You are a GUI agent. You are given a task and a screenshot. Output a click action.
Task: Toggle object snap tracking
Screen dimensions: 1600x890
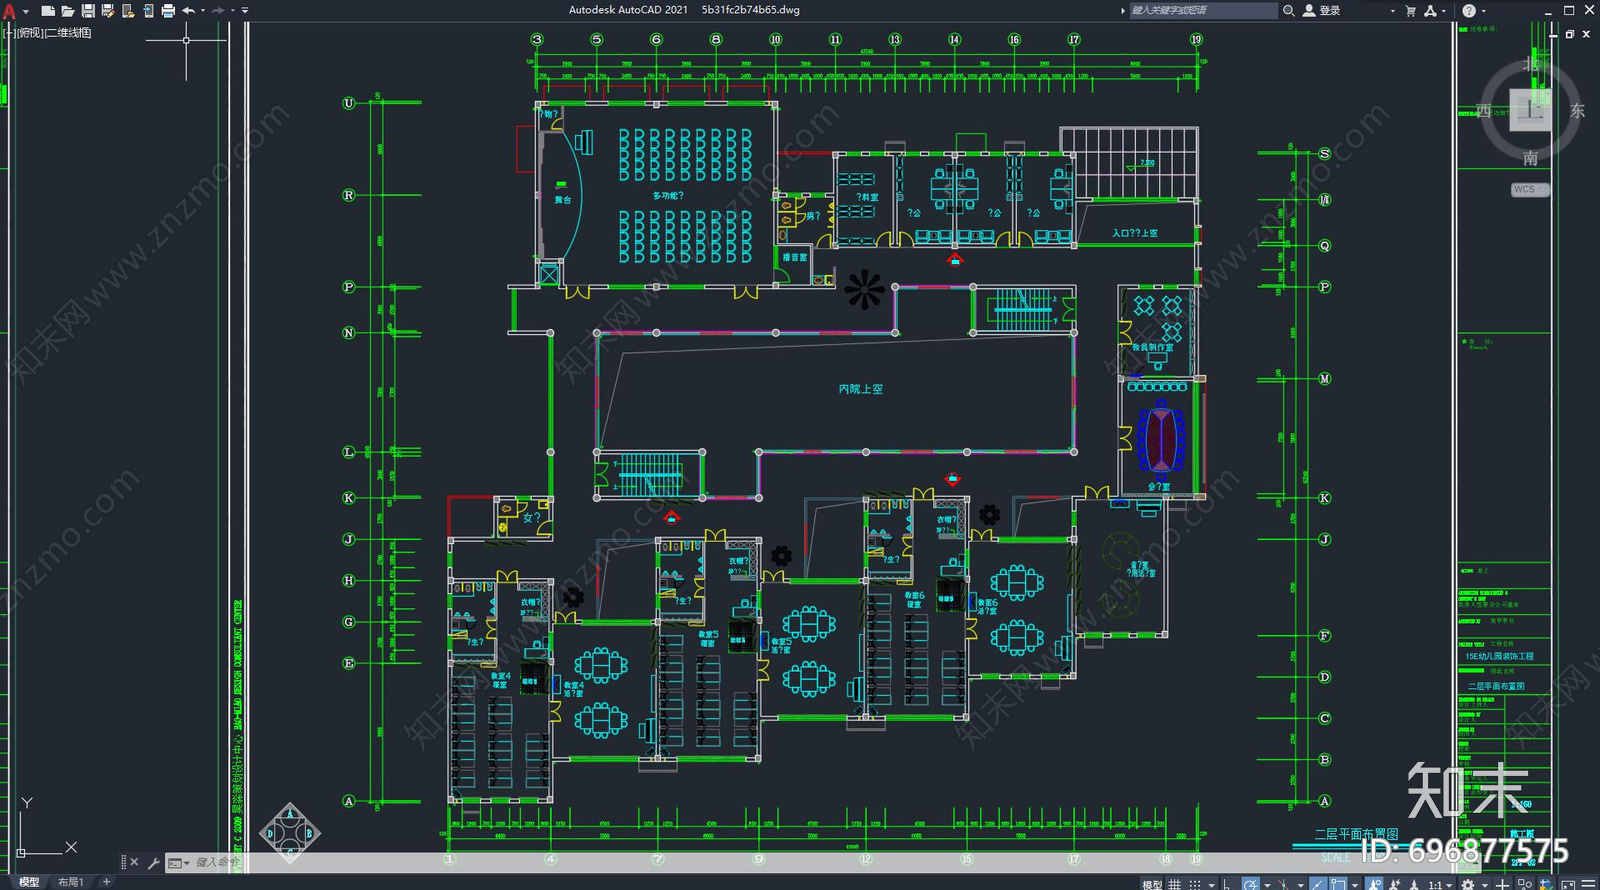pos(1317,883)
